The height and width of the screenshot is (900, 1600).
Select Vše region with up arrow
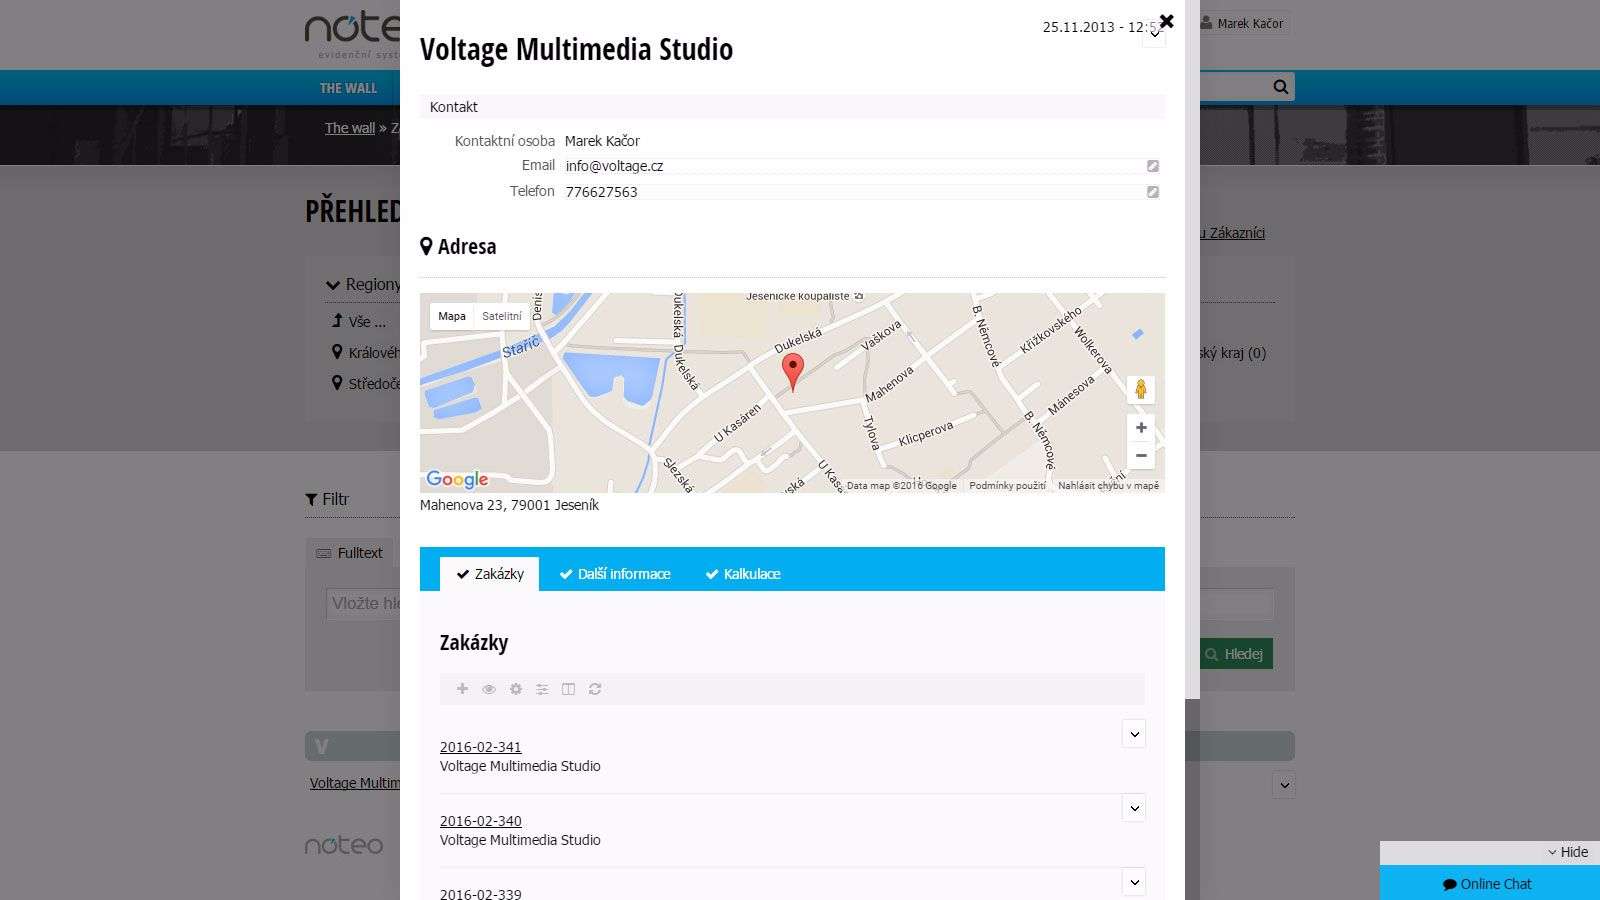point(359,322)
